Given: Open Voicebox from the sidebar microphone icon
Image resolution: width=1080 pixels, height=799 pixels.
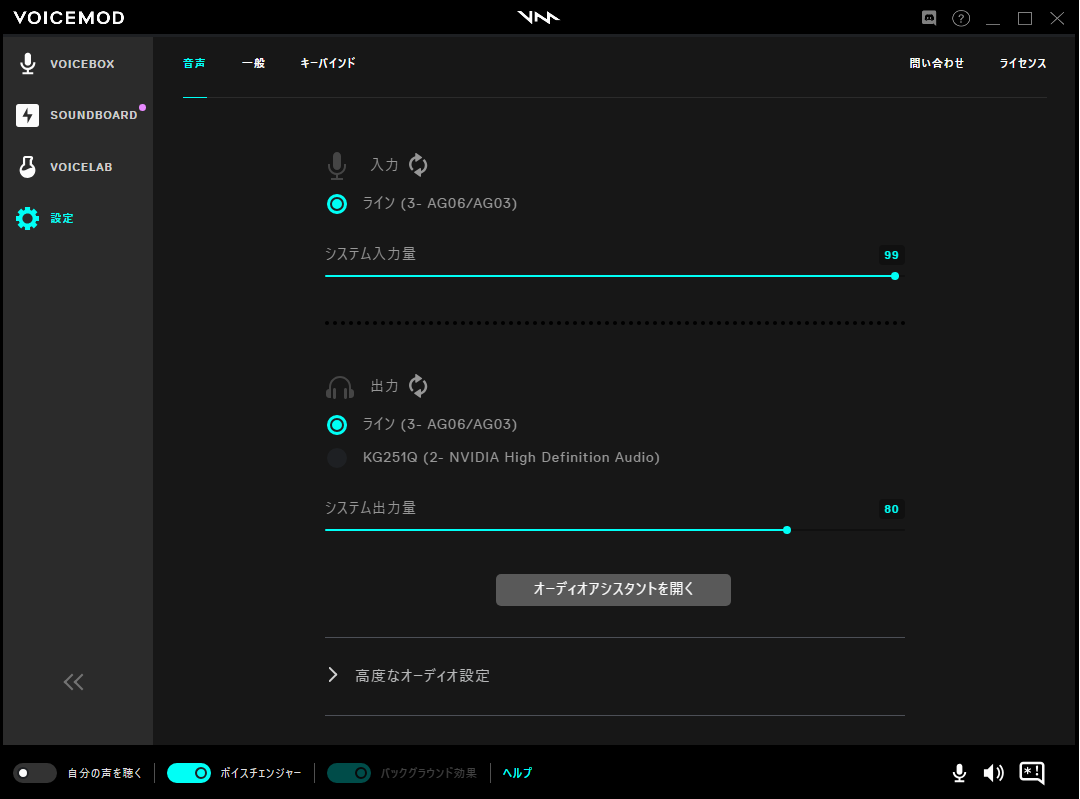Looking at the screenshot, I should pyautogui.click(x=28, y=63).
